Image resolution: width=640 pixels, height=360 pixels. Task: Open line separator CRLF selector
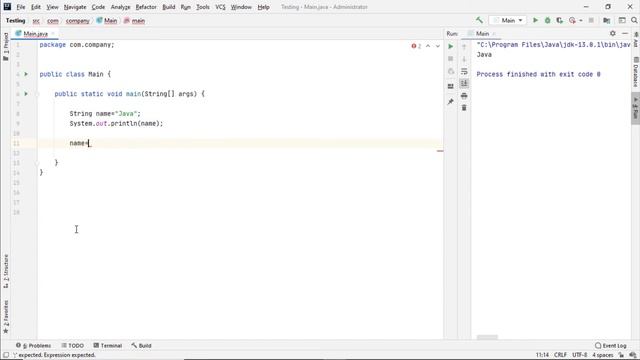coord(560,355)
